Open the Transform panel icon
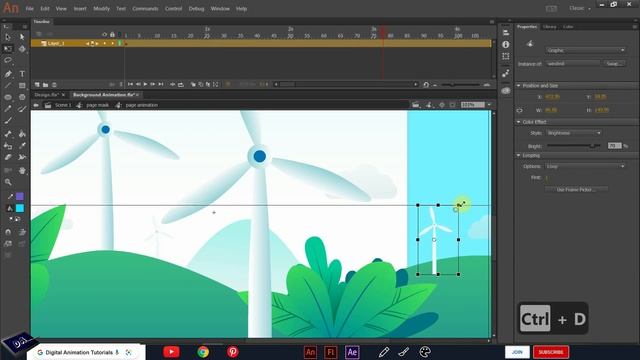This screenshot has width=640, height=360. (506, 56)
